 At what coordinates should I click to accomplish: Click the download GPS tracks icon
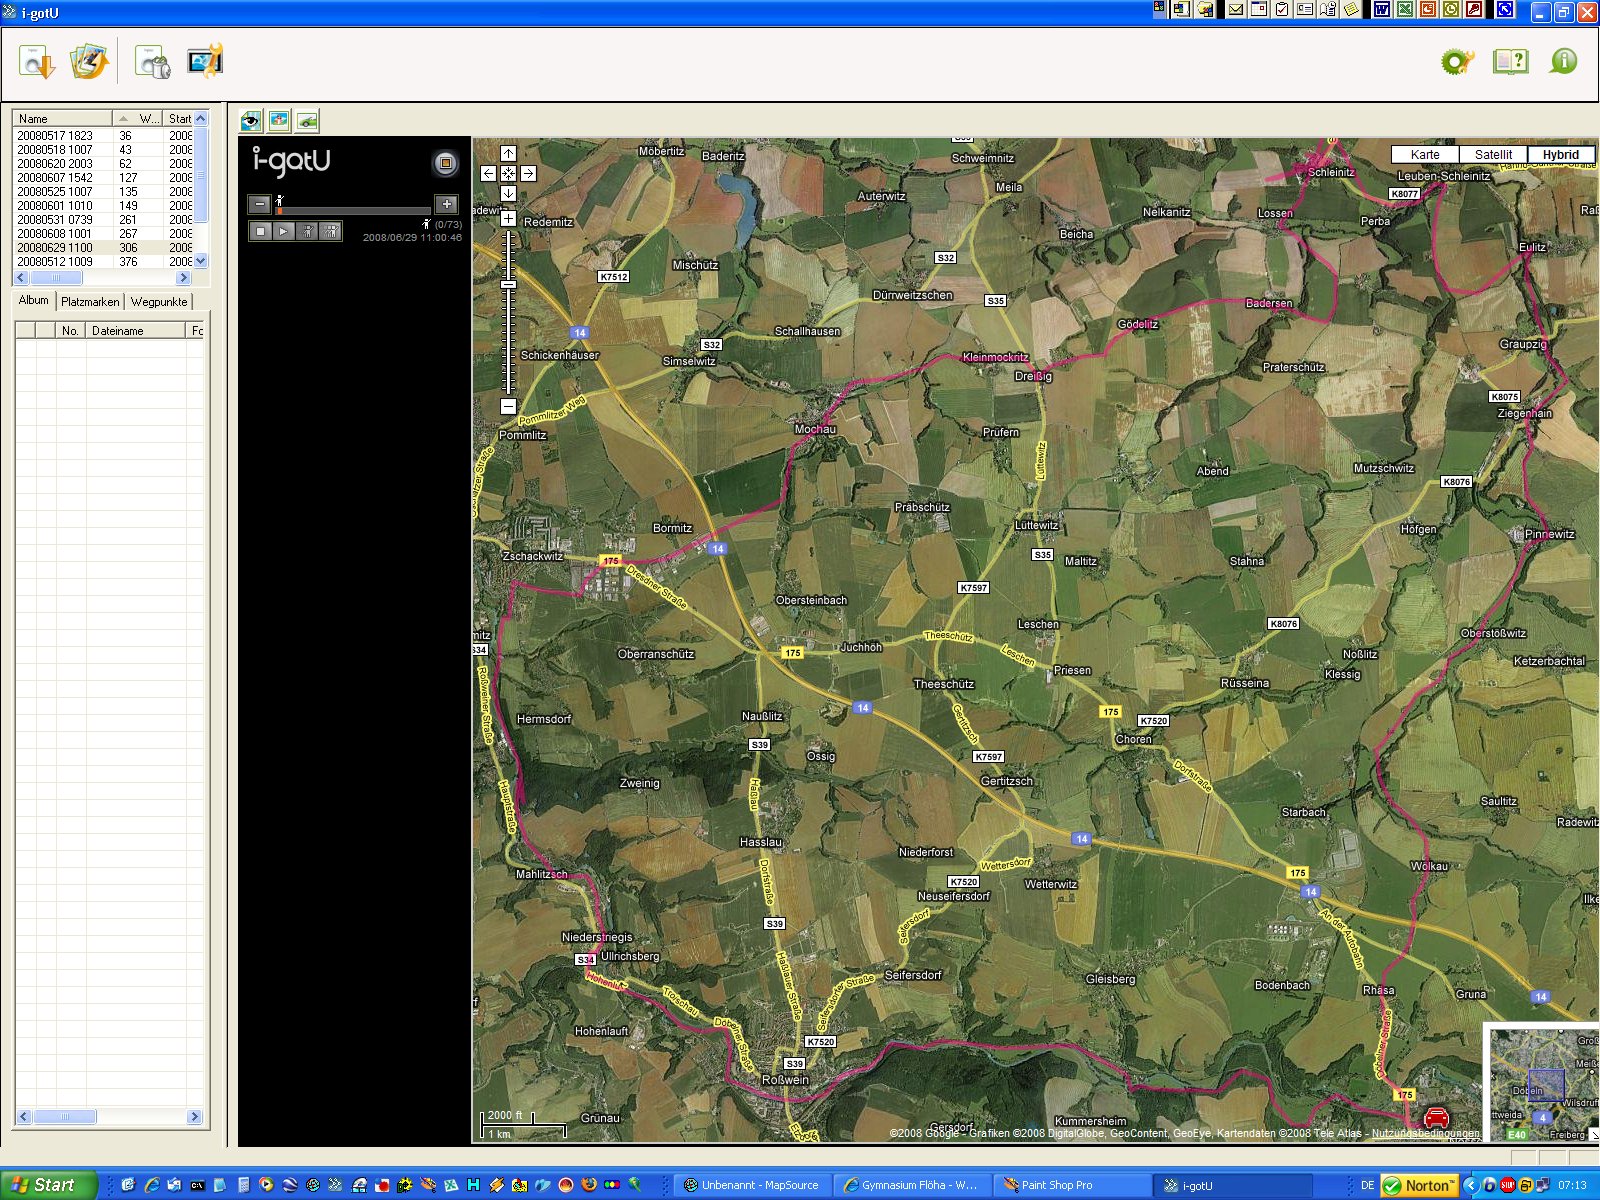[36, 61]
